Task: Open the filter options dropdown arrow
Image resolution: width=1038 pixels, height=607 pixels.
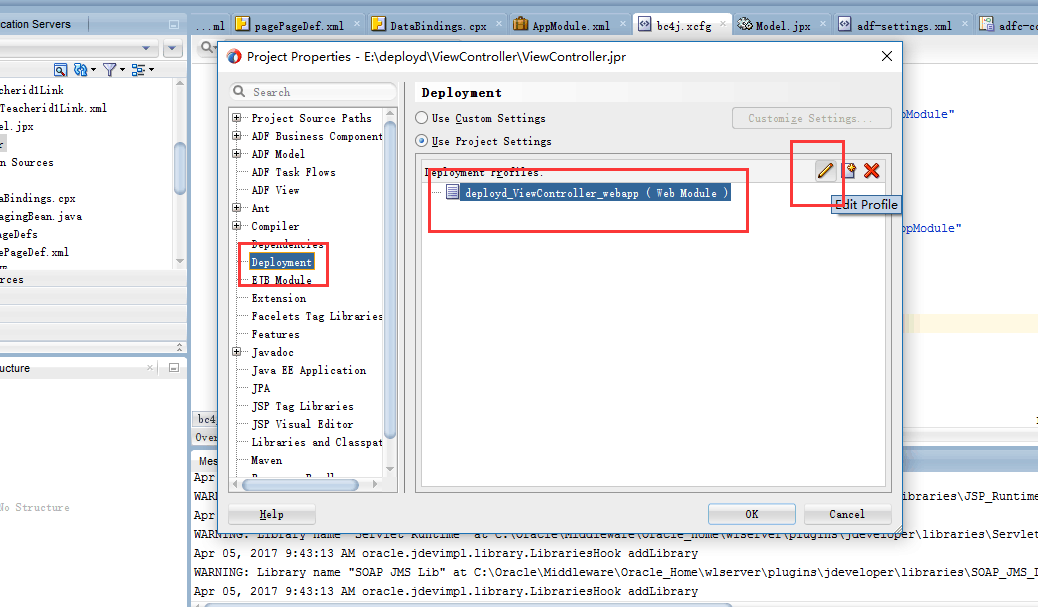Action: point(122,70)
